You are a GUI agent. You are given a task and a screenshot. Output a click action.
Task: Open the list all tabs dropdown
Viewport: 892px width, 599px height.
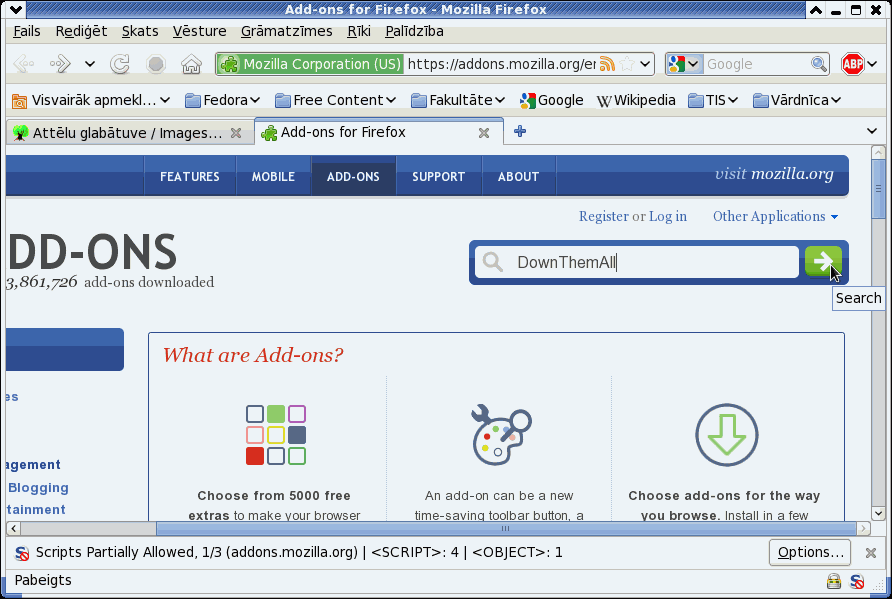pos(872,131)
